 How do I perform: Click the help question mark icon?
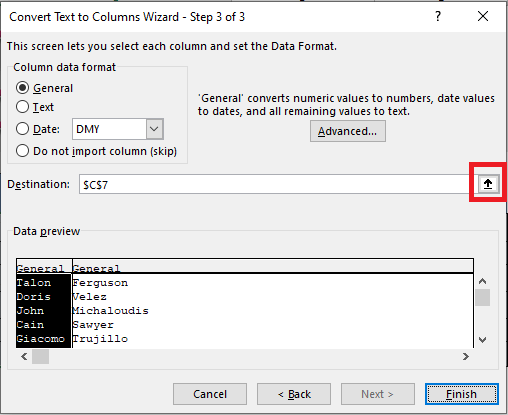pos(438,16)
